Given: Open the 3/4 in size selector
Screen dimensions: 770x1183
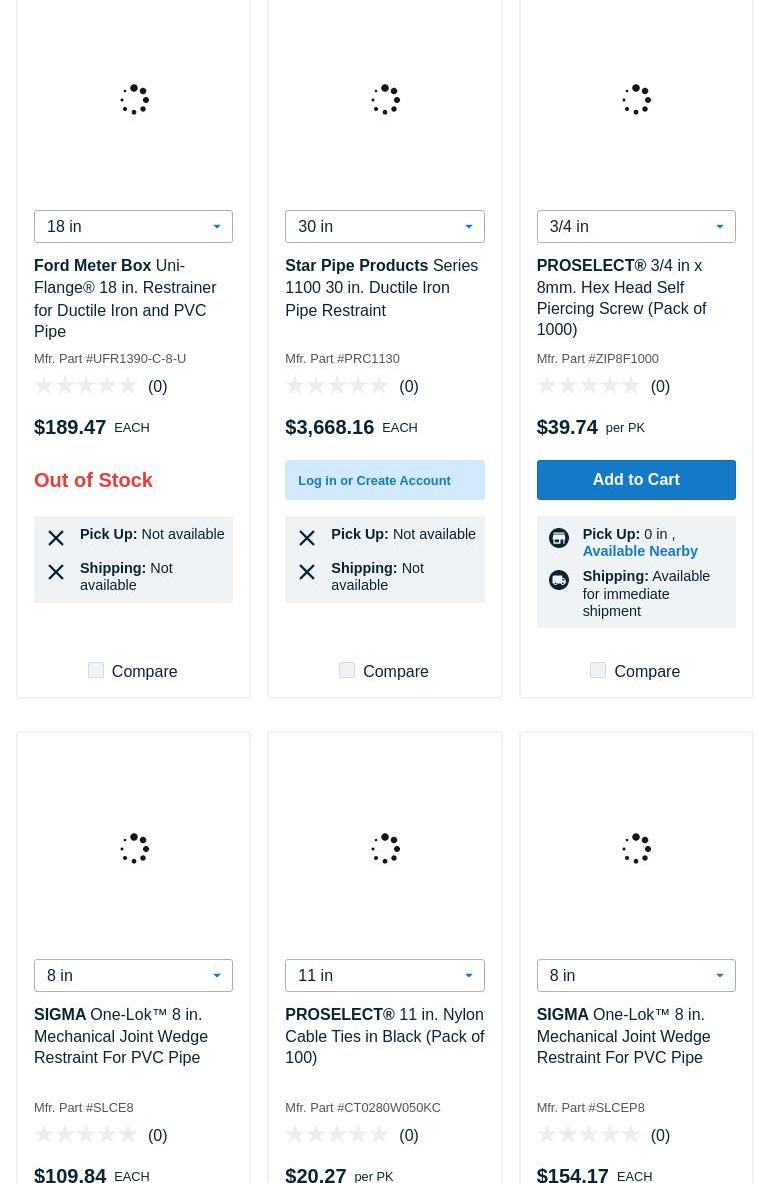Looking at the screenshot, I should tap(635, 227).
